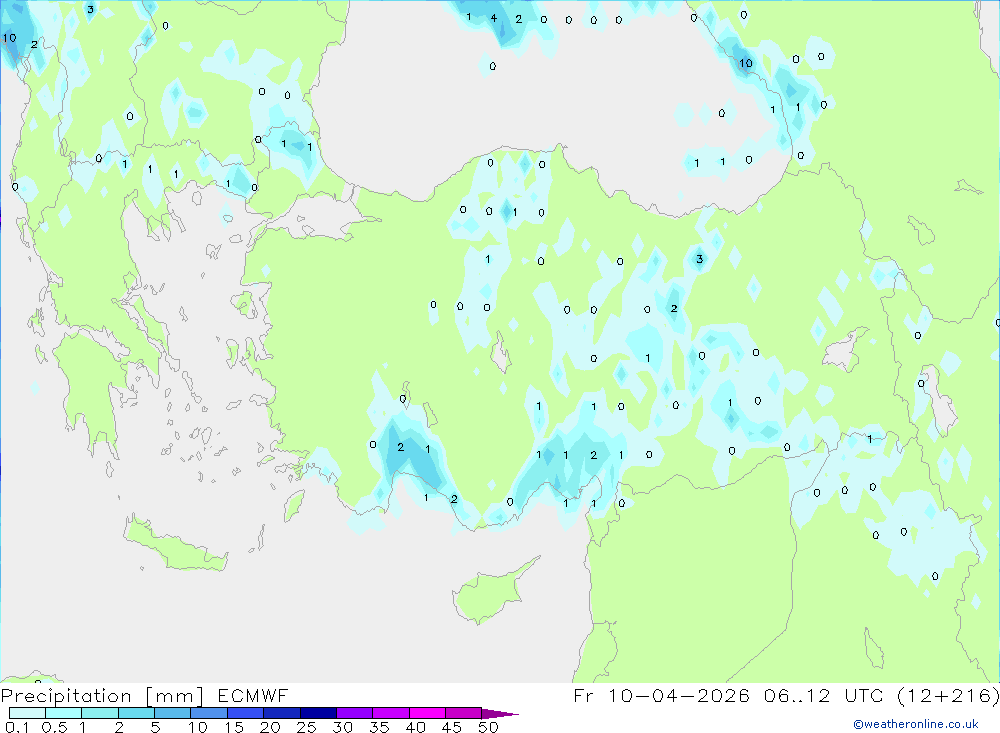Image resolution: width=1000 pixels, height=733 pixels.
Task: Click the 5–10 mm legend swatch
Action: [x=172, y=713]
